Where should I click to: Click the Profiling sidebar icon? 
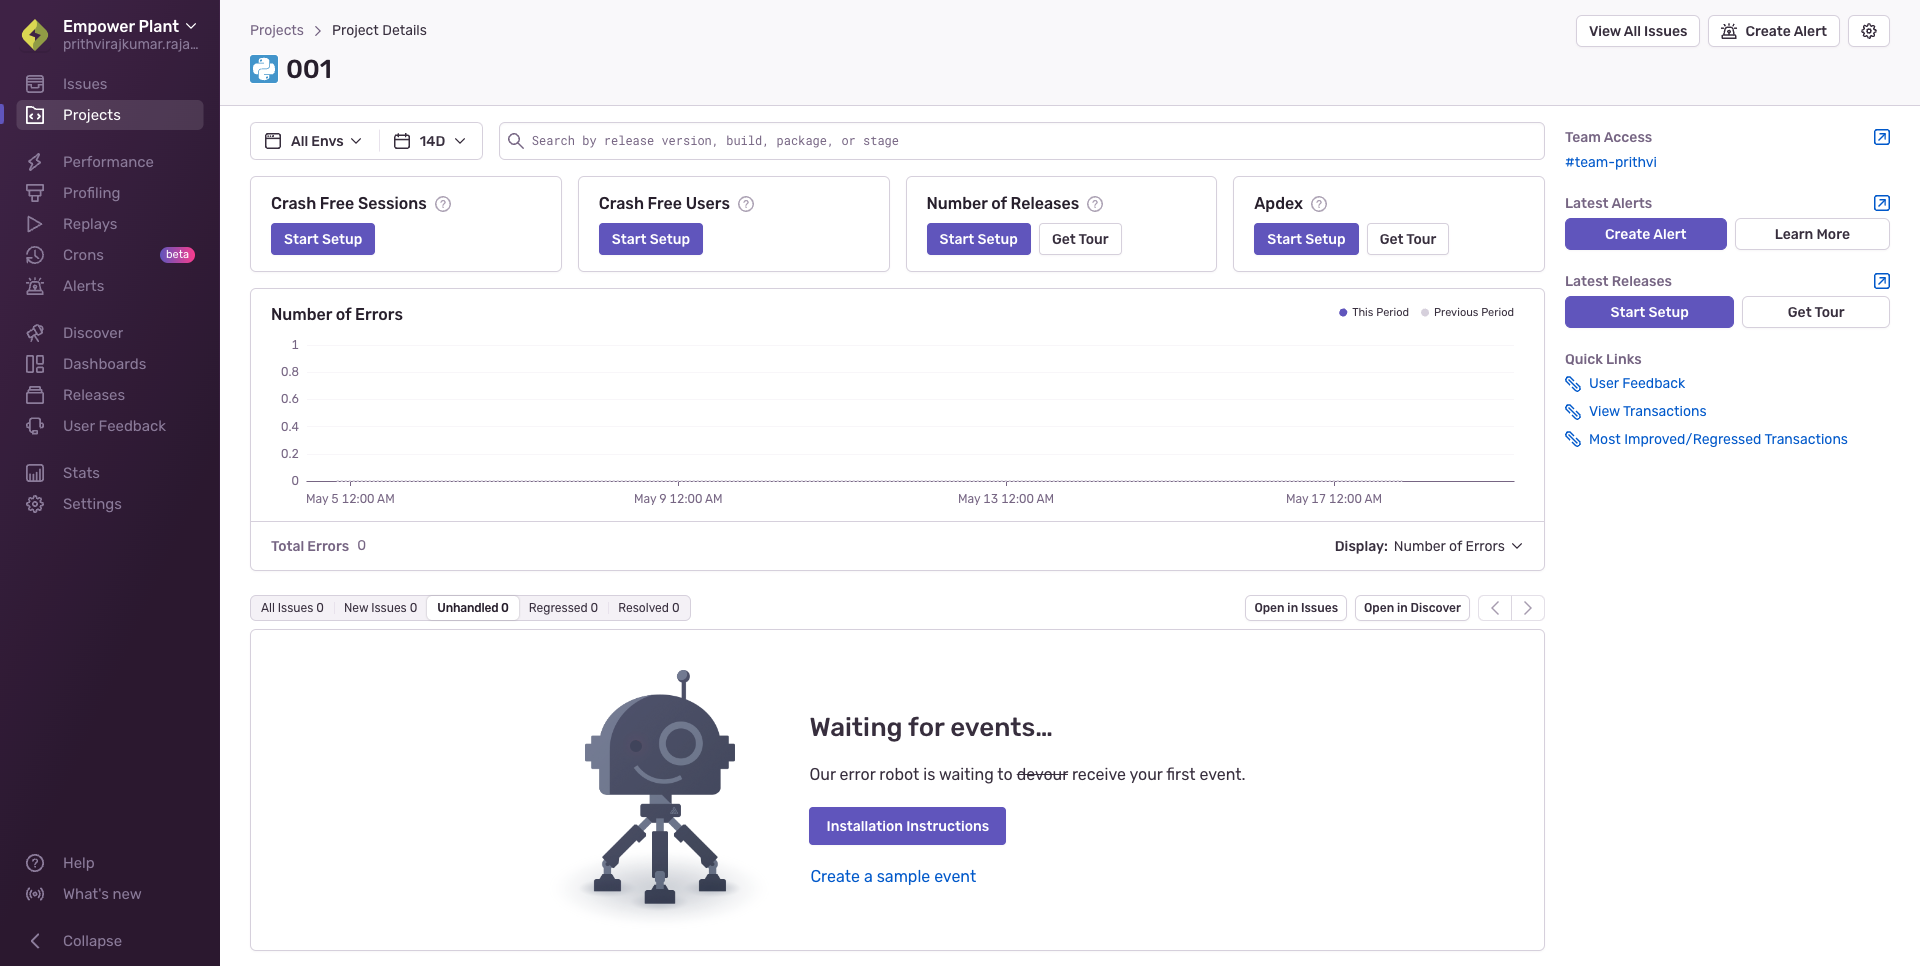pyautogui.click(x=35, y=193)
